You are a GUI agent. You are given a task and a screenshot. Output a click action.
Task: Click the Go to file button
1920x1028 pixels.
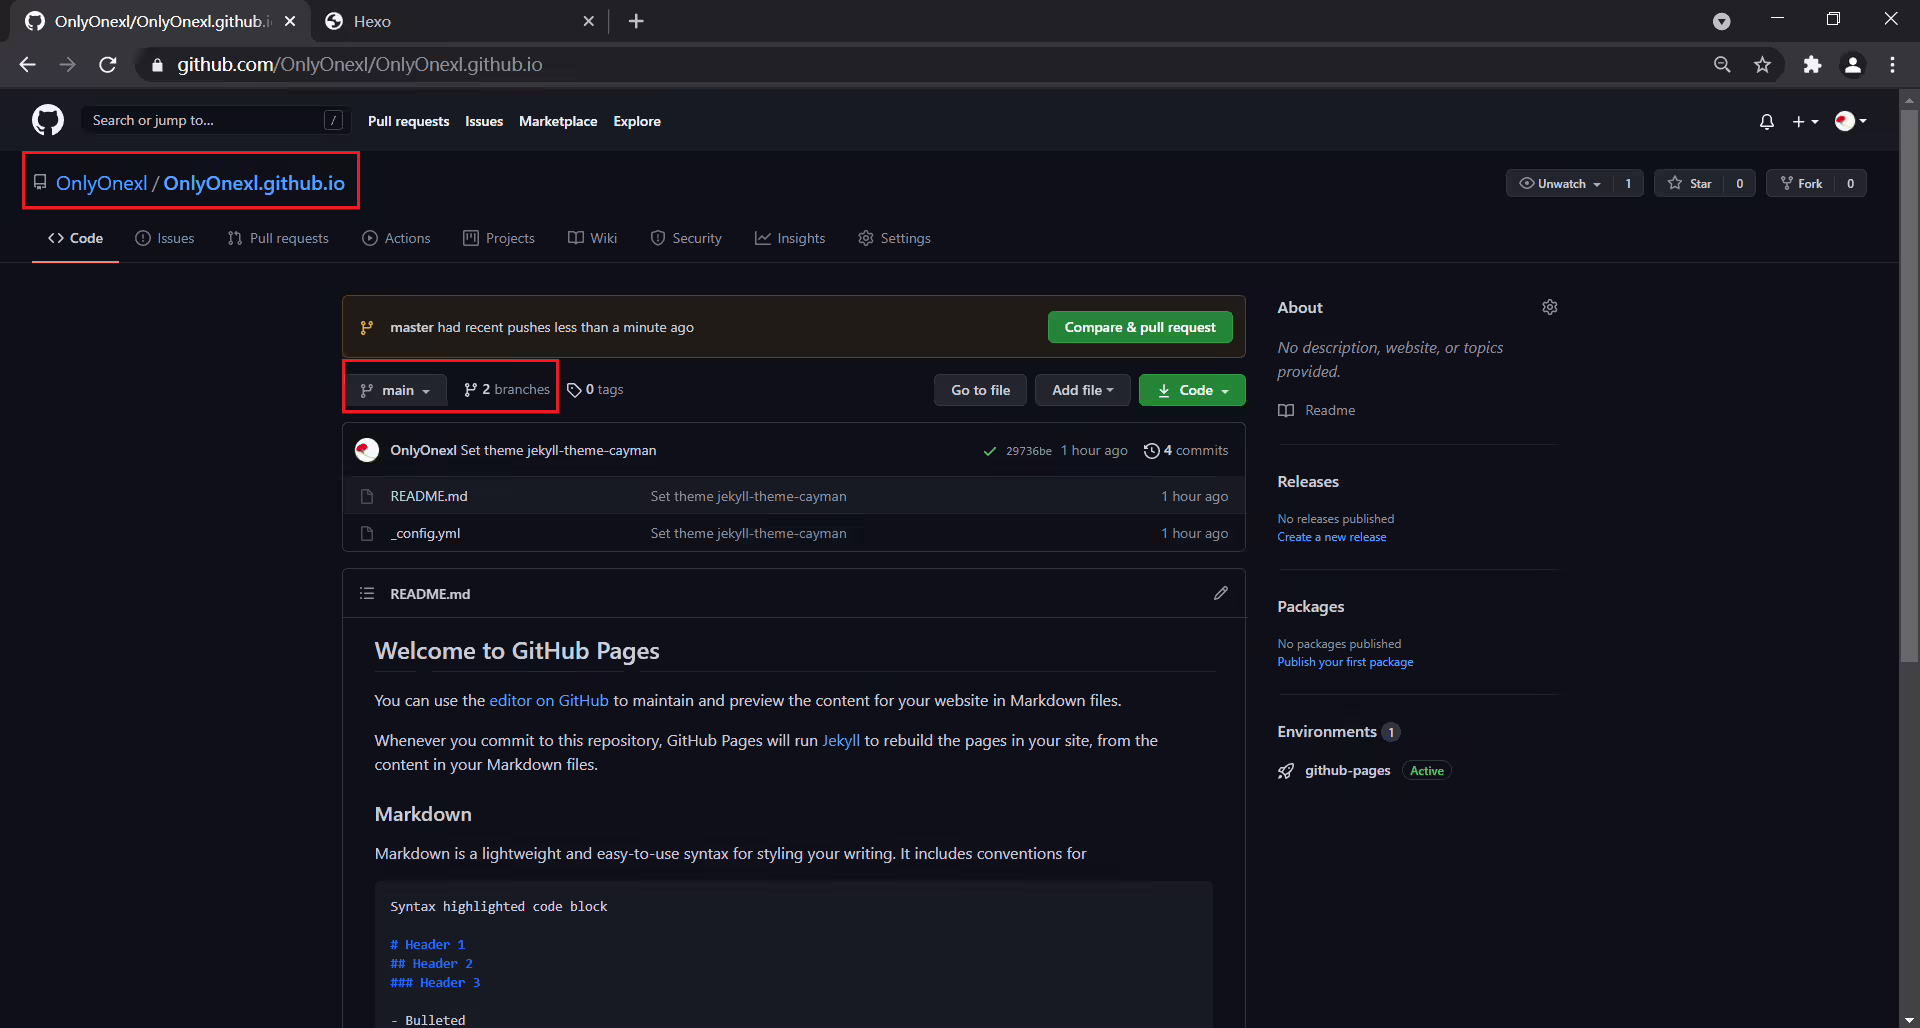coord(980,390)
